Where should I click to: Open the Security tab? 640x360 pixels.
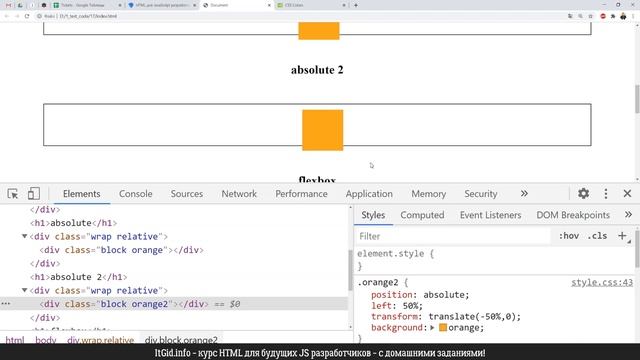(x=480, y=194)
